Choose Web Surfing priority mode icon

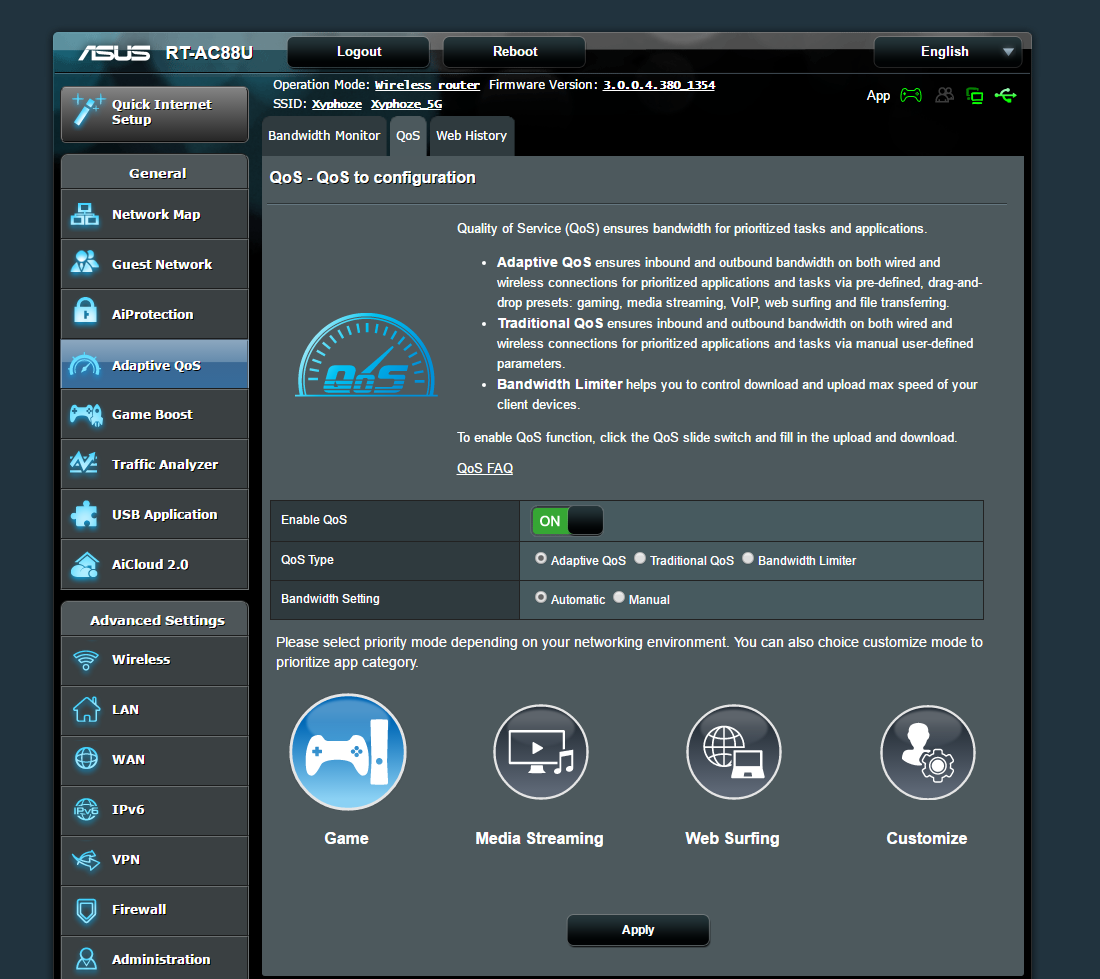pyautogui.click(x=733, y=752)
